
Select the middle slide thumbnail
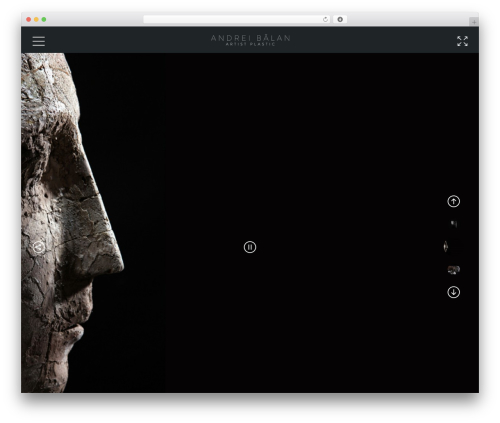coord(453,247)
